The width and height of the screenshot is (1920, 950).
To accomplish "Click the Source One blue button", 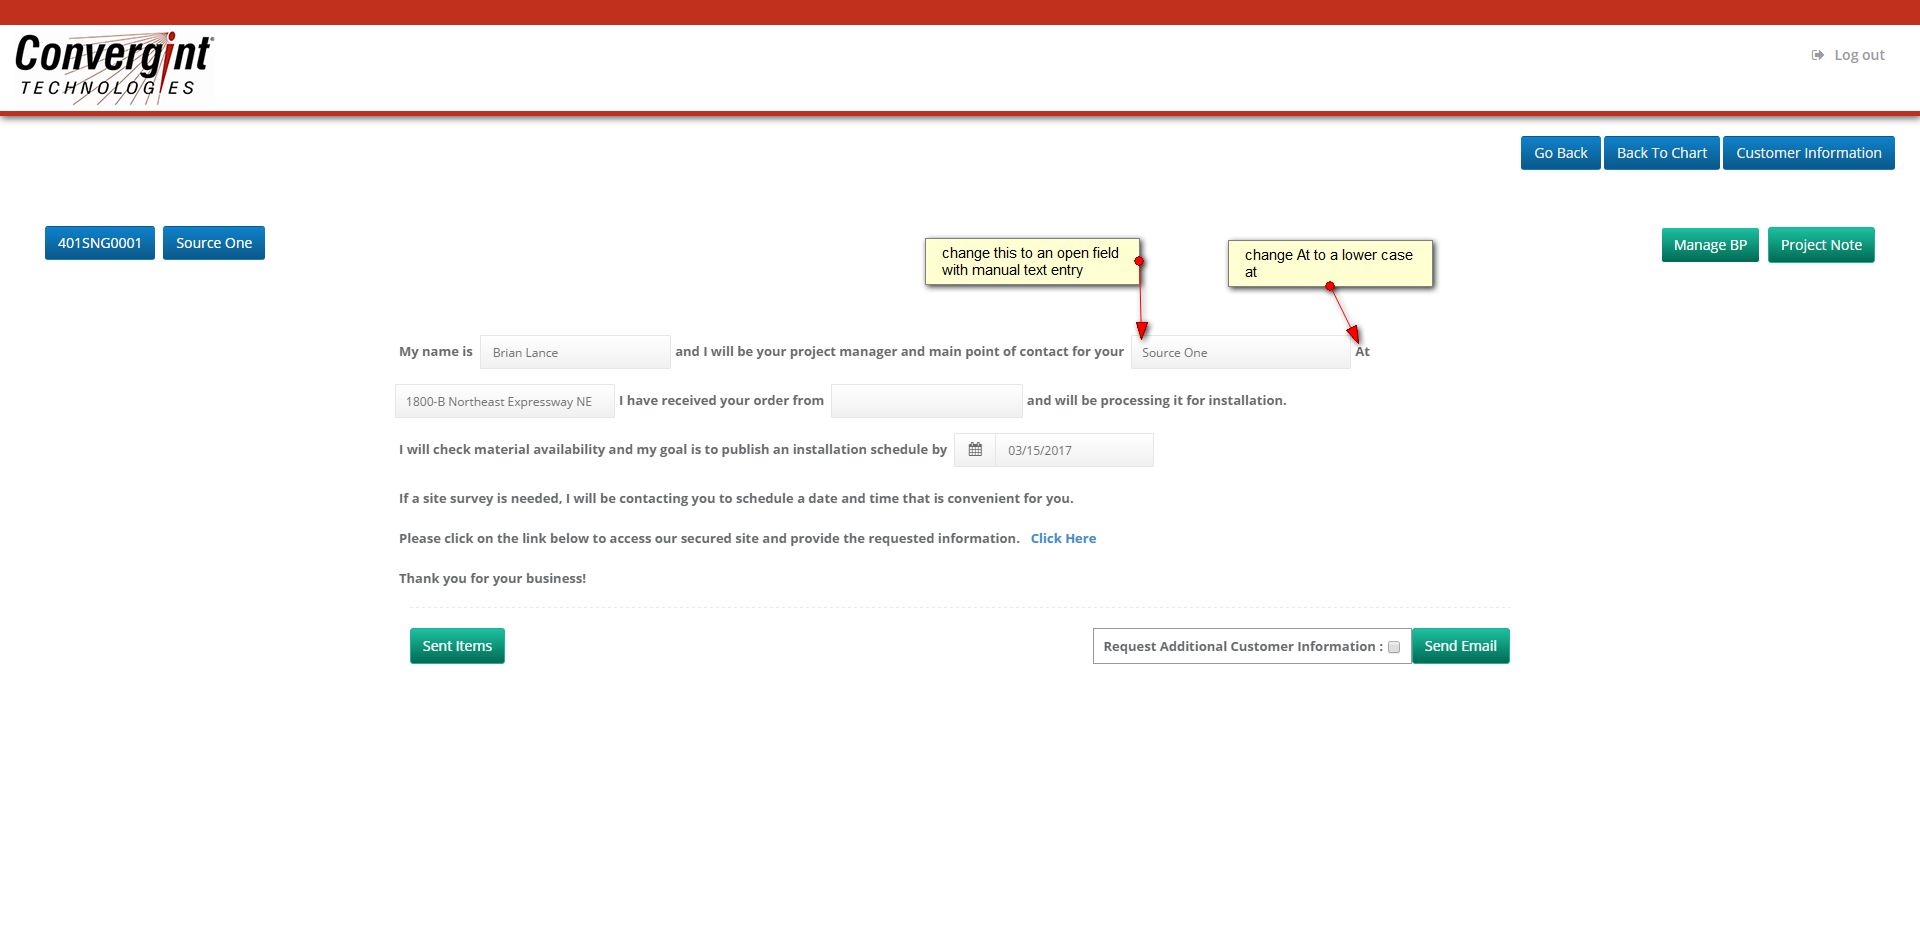I will tap(214, 243).
